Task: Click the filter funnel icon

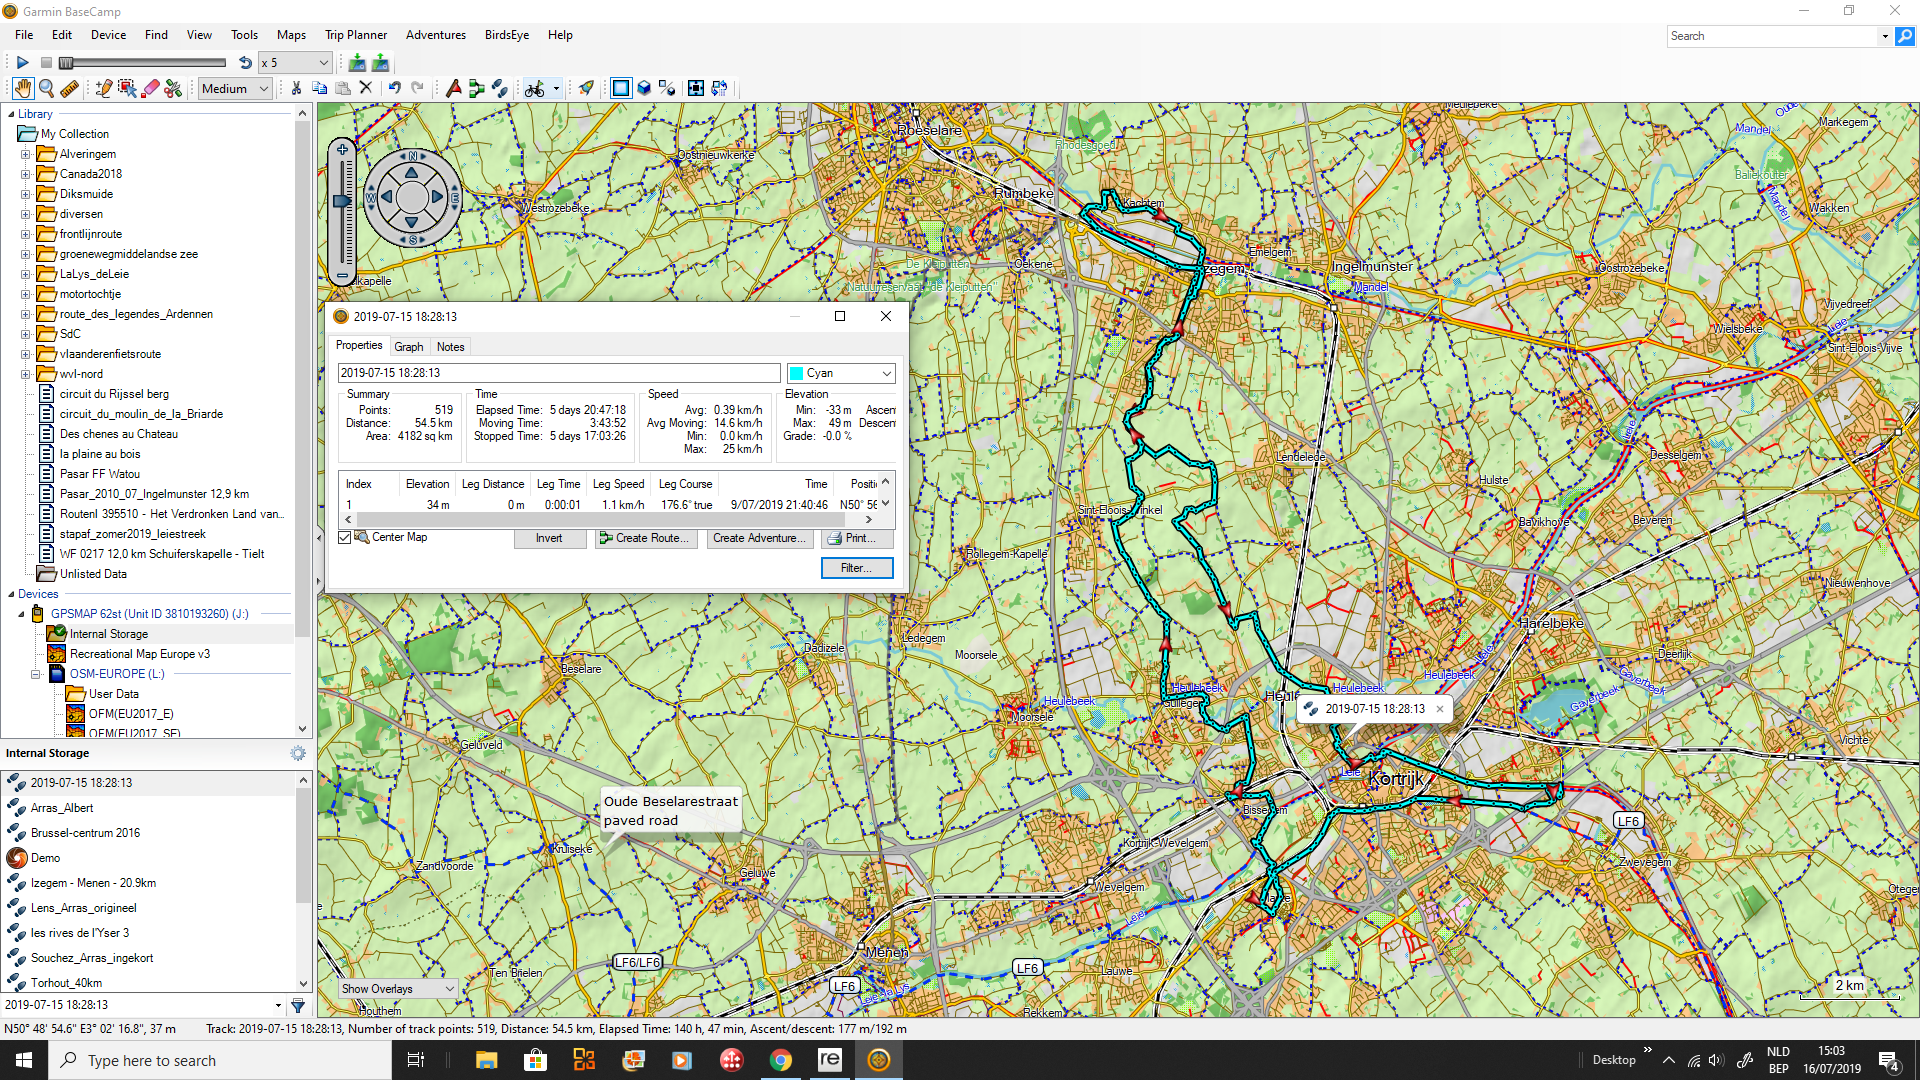Action: pyautogui.click(x=297, y=1005)
